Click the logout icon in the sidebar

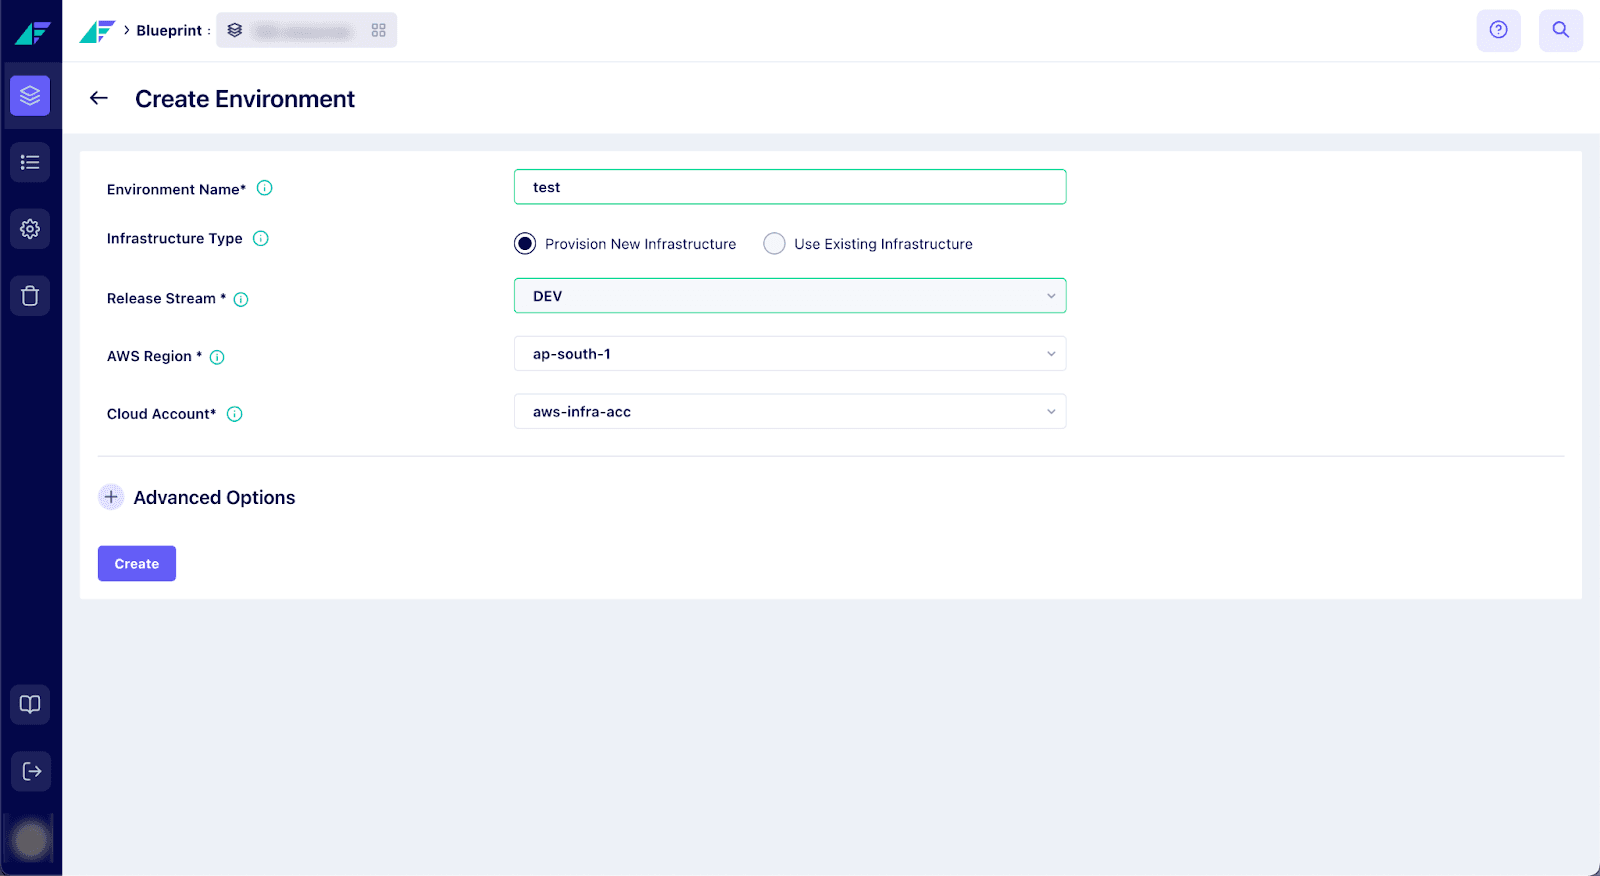pos(30,771)
